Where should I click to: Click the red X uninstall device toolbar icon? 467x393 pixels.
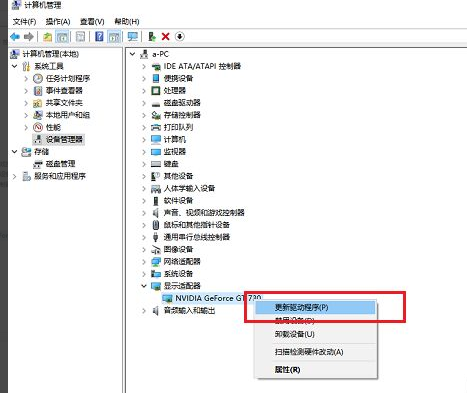pos(165,37)
